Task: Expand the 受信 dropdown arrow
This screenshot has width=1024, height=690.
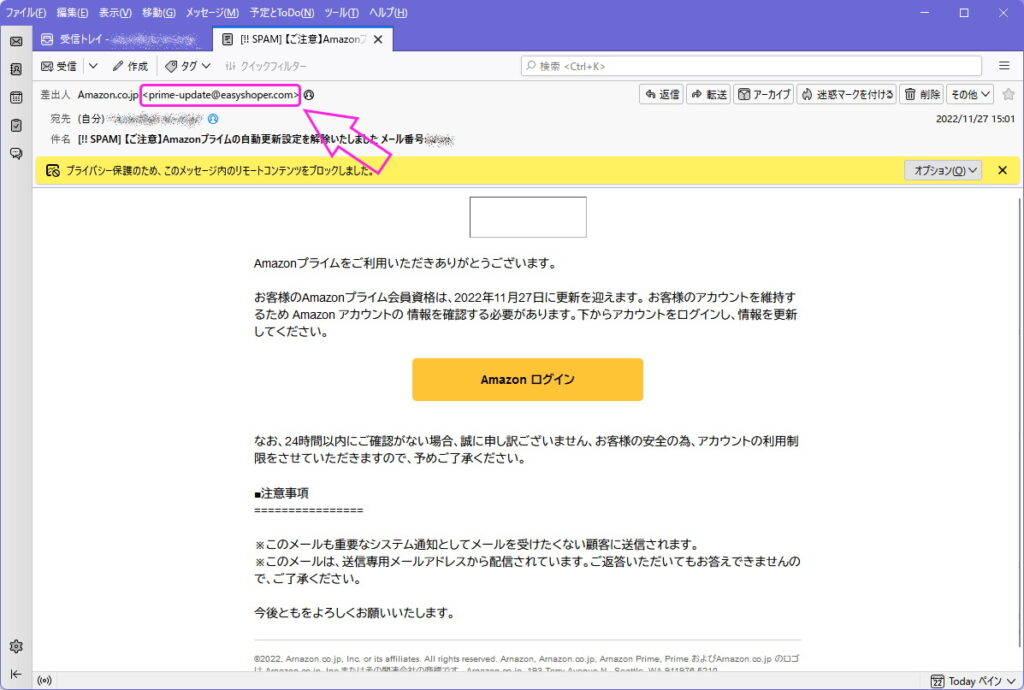Action: click(x=93, y=66)
